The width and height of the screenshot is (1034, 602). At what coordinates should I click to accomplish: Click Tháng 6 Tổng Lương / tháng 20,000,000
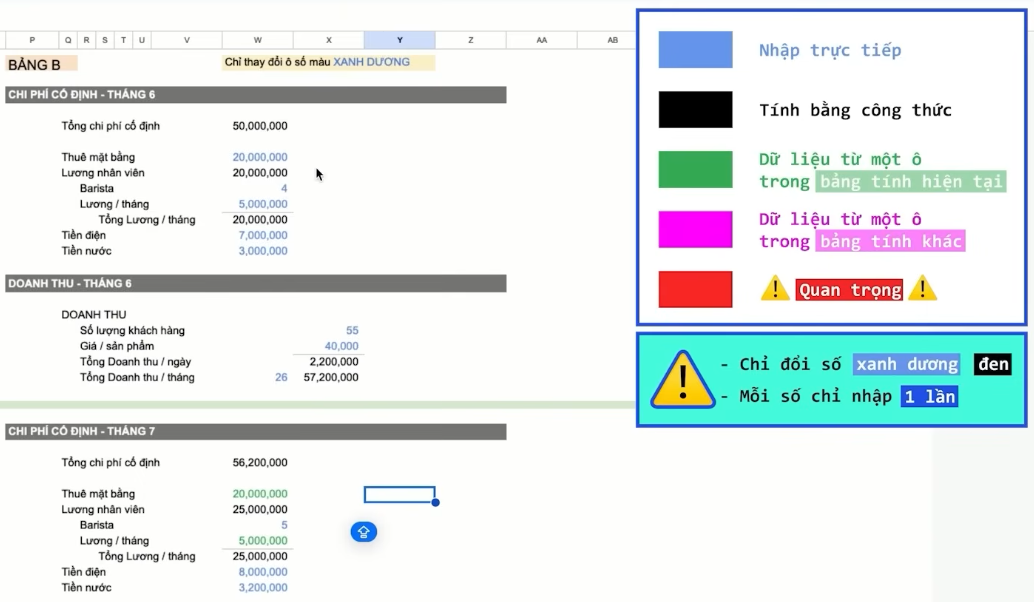coord(260,220)
